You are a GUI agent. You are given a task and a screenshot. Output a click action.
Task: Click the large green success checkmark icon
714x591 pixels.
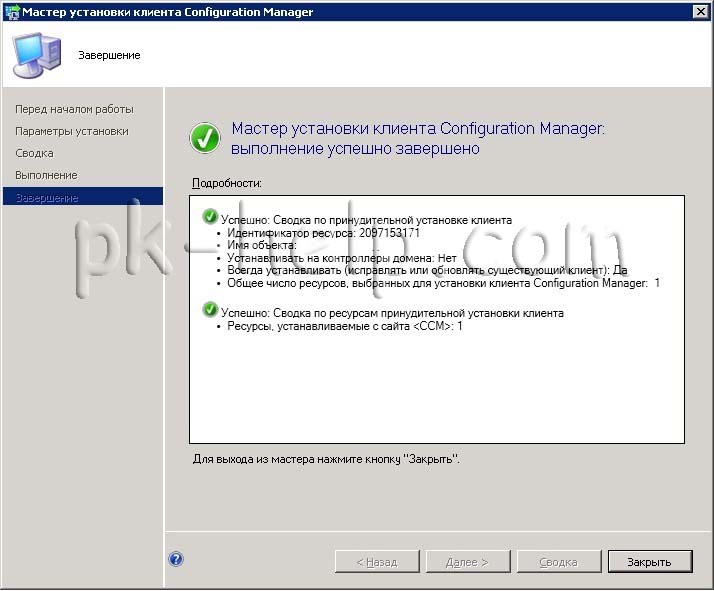click(205, 138)
